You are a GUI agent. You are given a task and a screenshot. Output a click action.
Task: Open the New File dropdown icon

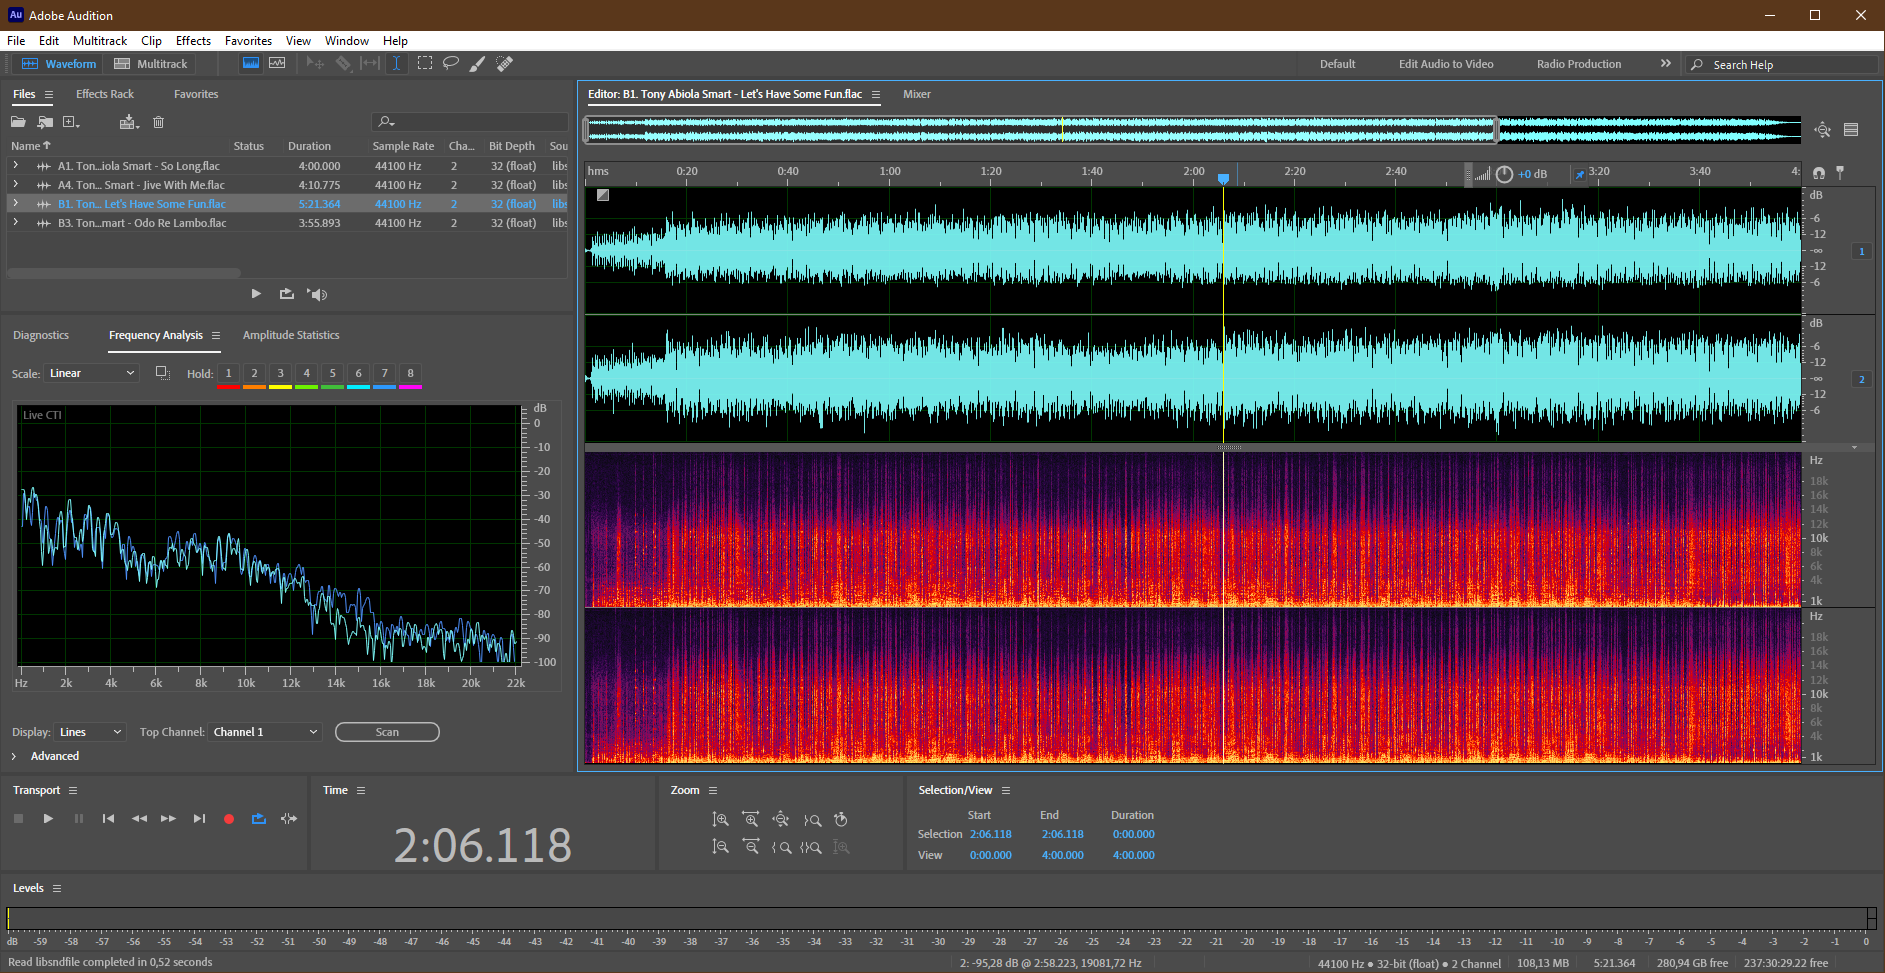(71, 122)
